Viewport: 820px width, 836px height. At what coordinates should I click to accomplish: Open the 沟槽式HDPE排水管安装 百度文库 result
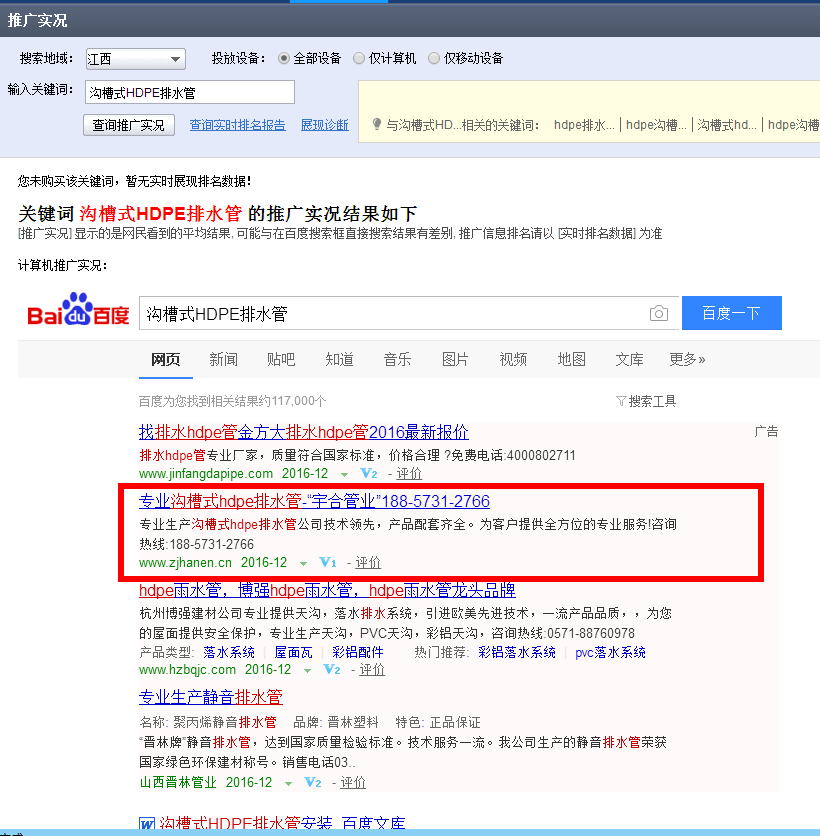282,823
